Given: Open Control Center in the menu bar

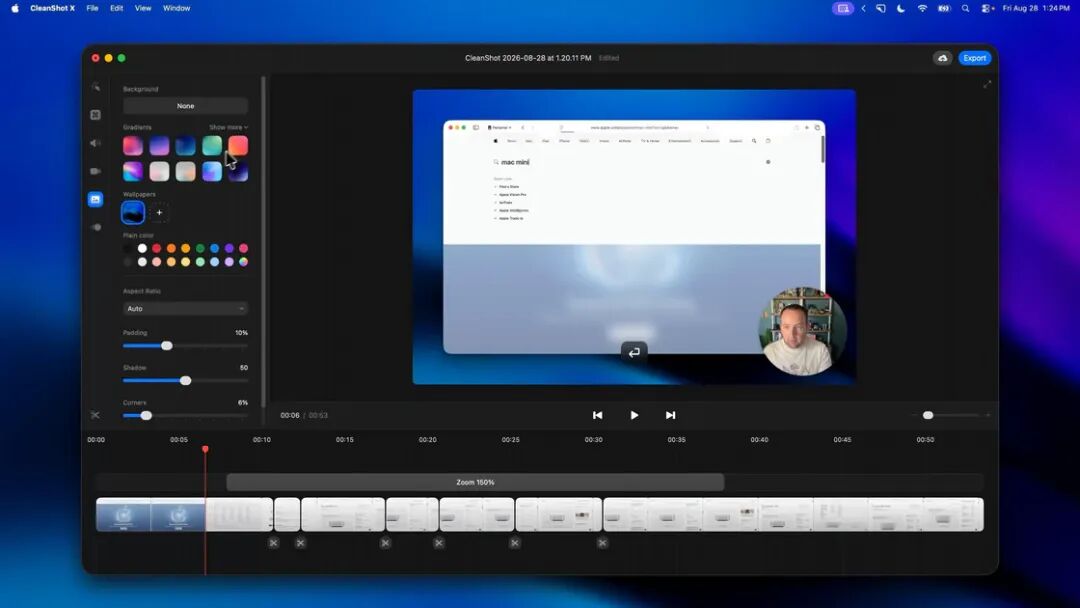Looking at the screenshot, I should (987, 8).
